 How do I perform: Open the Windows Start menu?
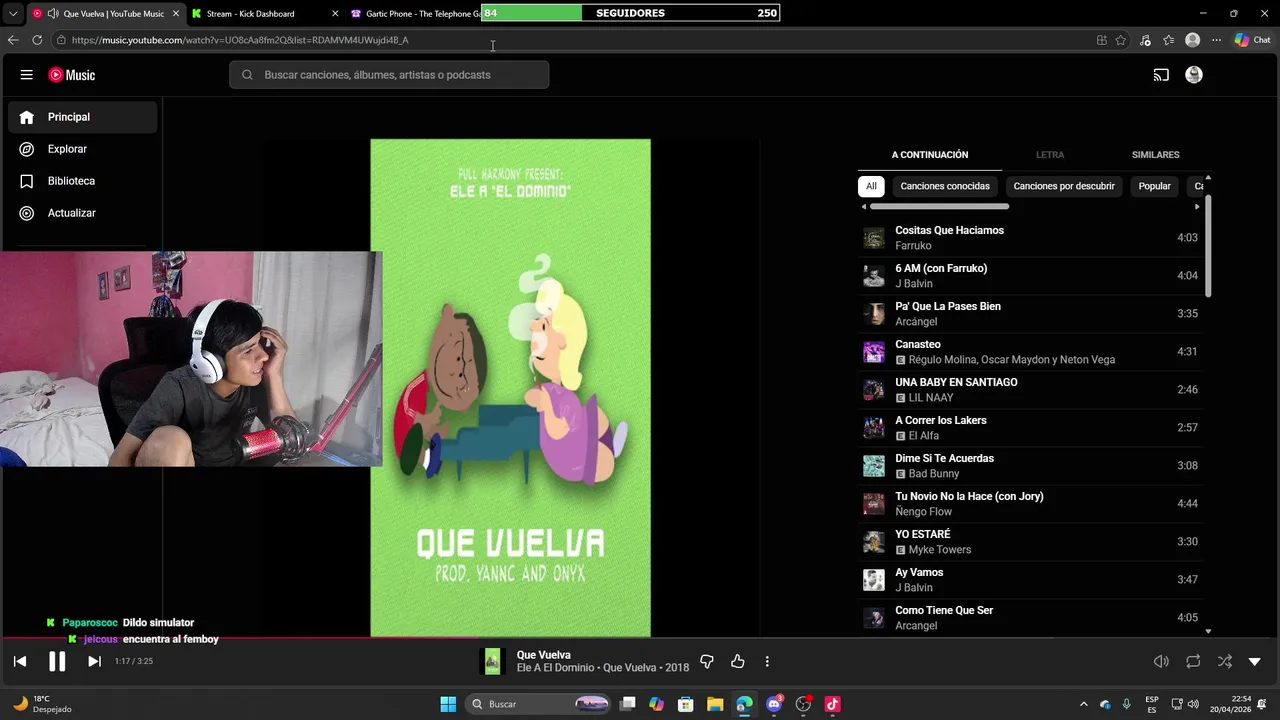pyautogui.click(x=448, y=704)
